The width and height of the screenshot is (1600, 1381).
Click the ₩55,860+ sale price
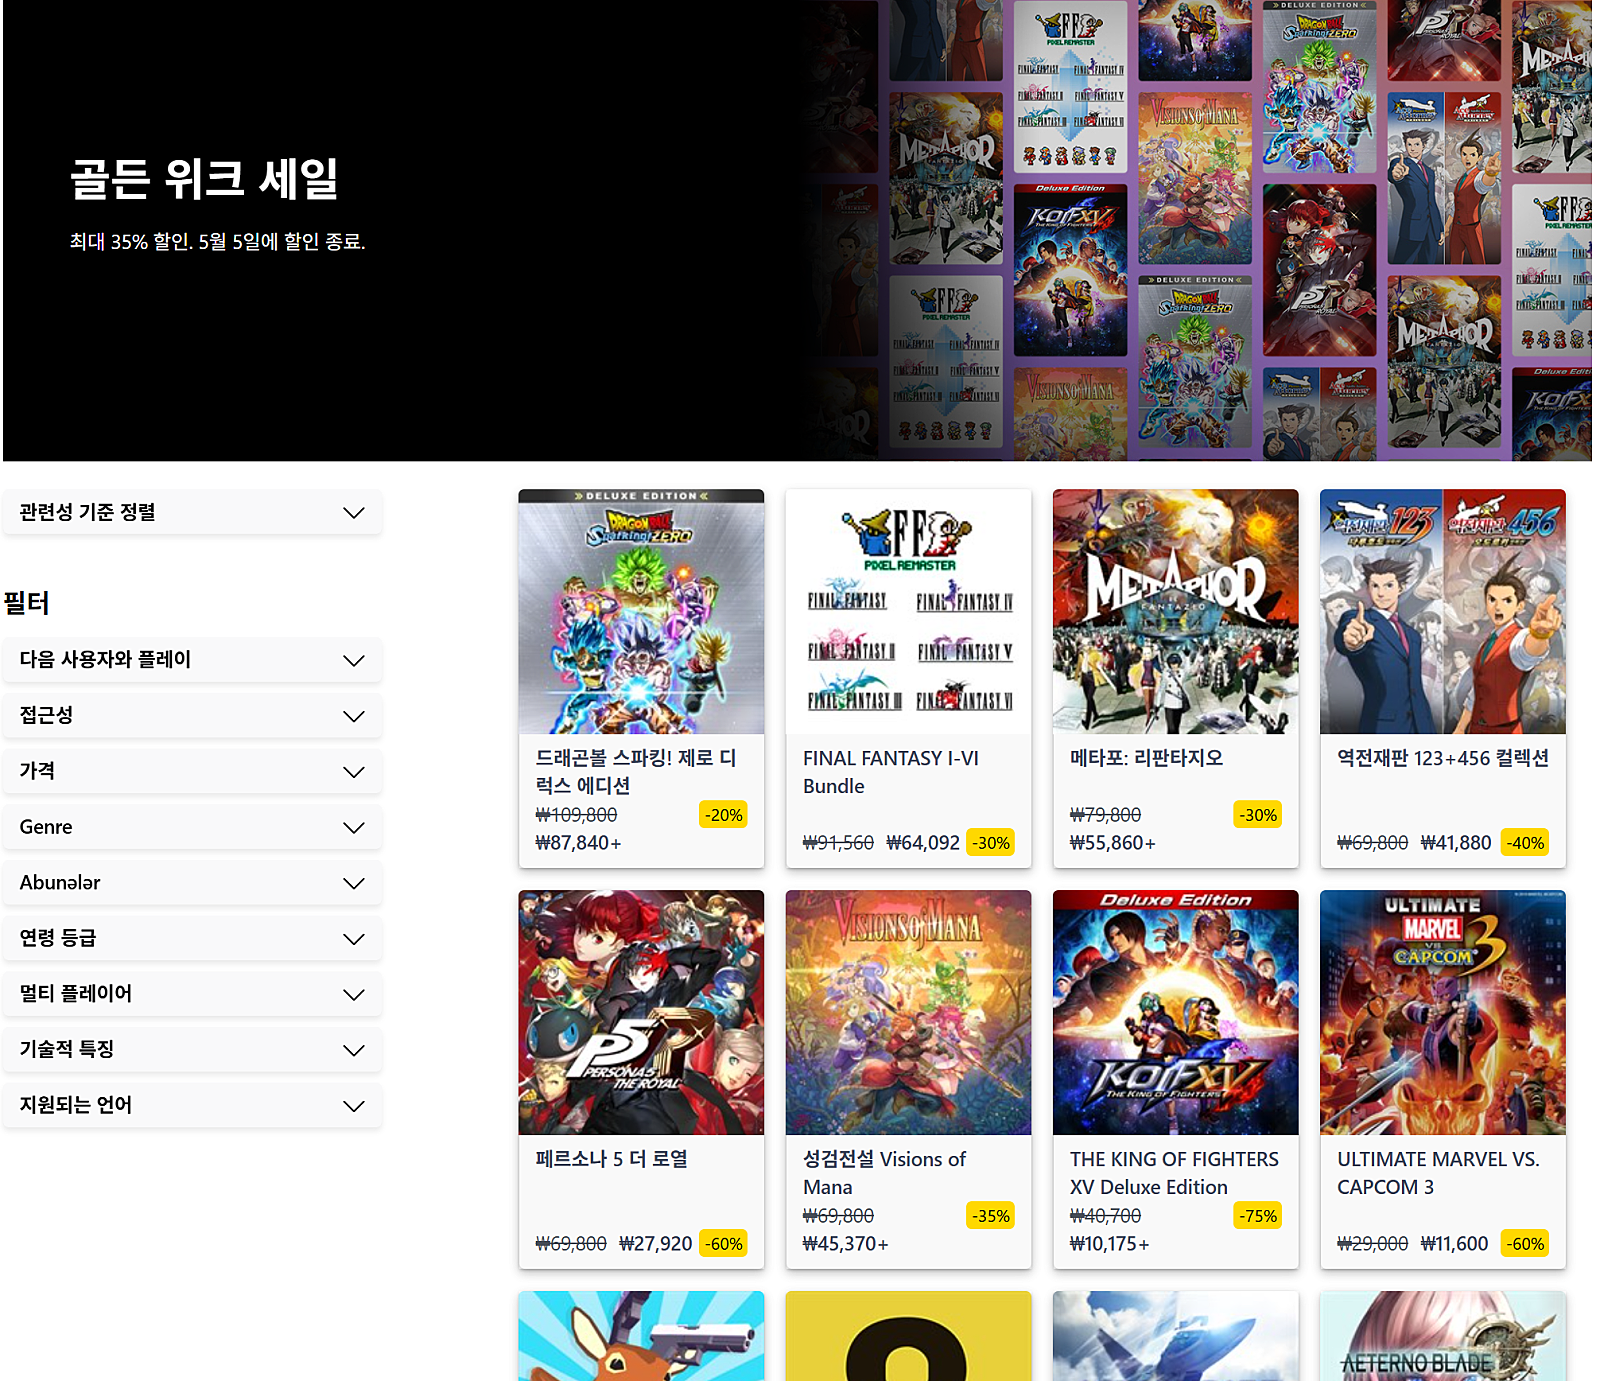[1113, 843]
